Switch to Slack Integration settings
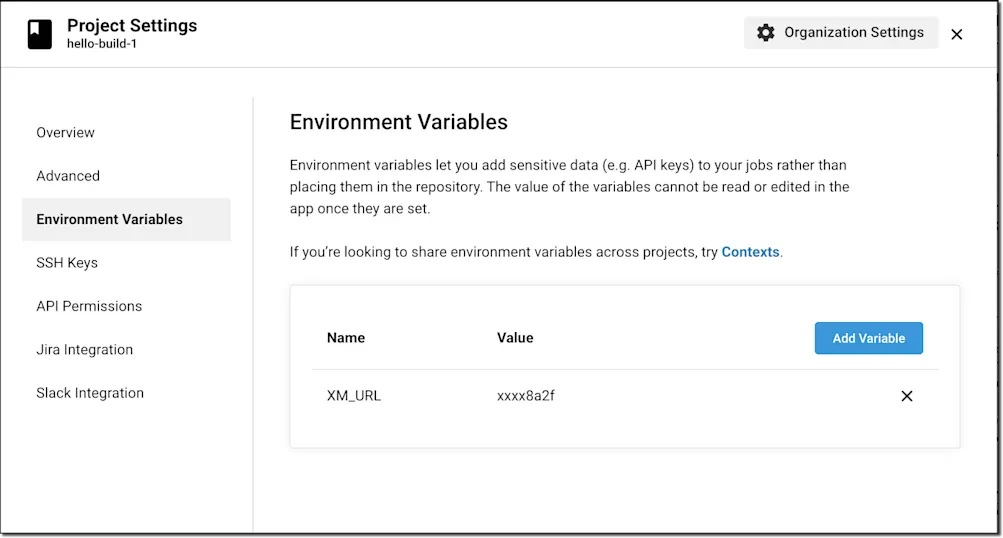This screenshot has width=1003, height=538. 90,393
